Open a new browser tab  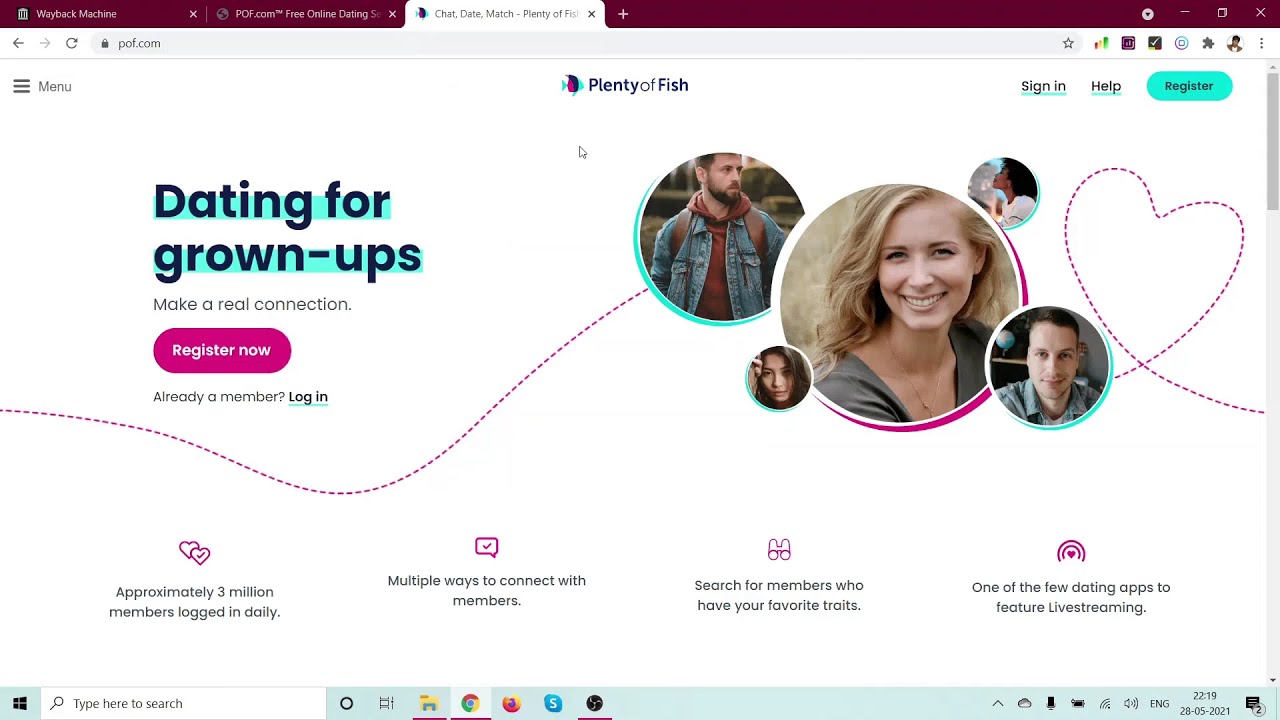pyautogui.click(x=623, y=14)
